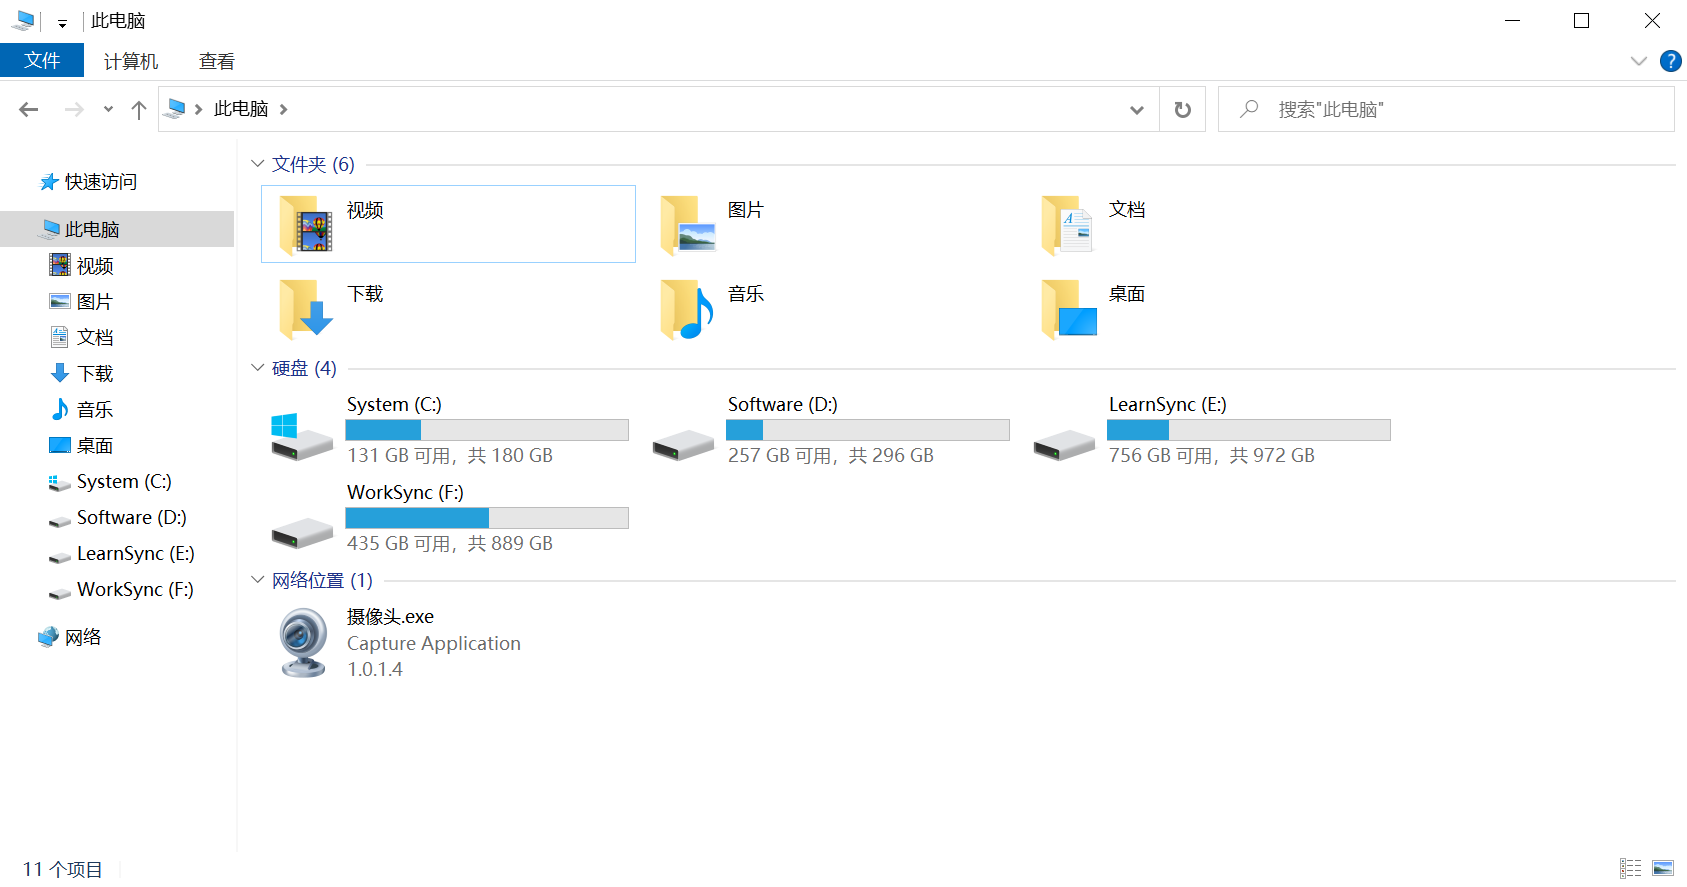The image size is (1687, 887).
Task: Open the 文件 menu tab
Action: pos(42,61)
